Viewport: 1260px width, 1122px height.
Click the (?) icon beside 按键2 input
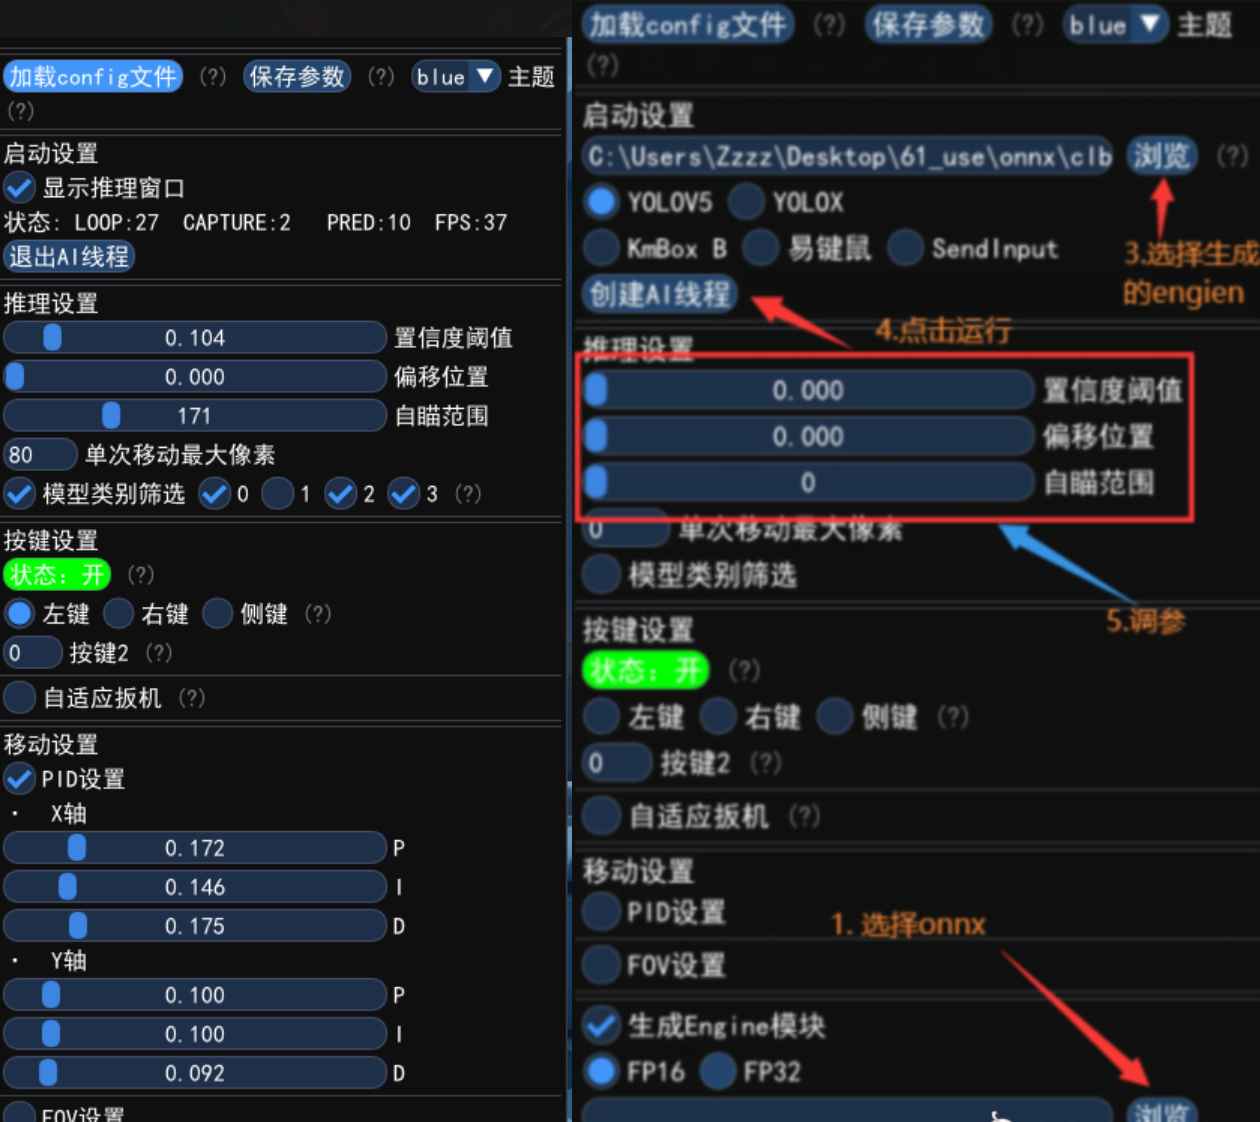pyautogui.click(x=159, y=652)
